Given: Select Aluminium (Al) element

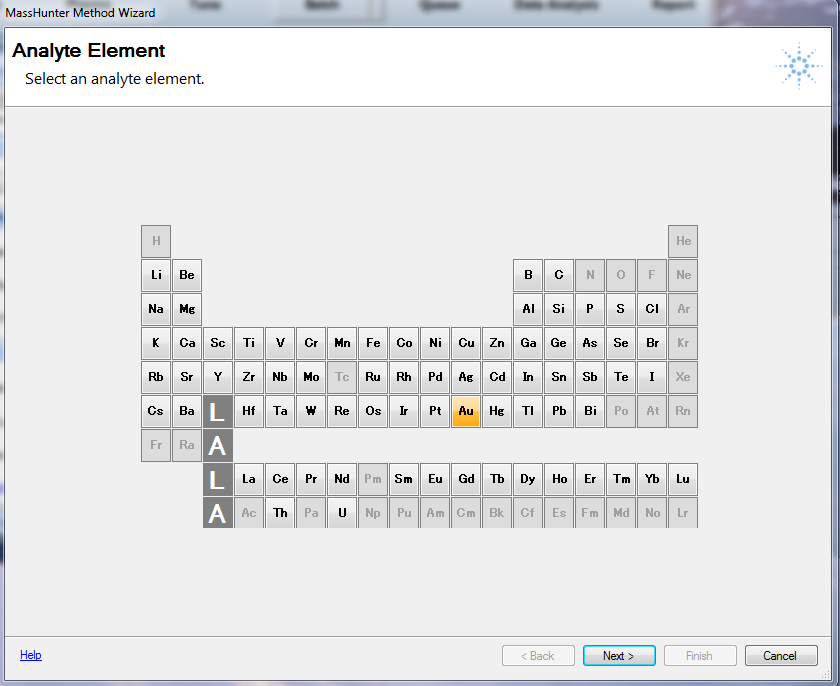Looking at the screenshot, I should pos(528,309).
